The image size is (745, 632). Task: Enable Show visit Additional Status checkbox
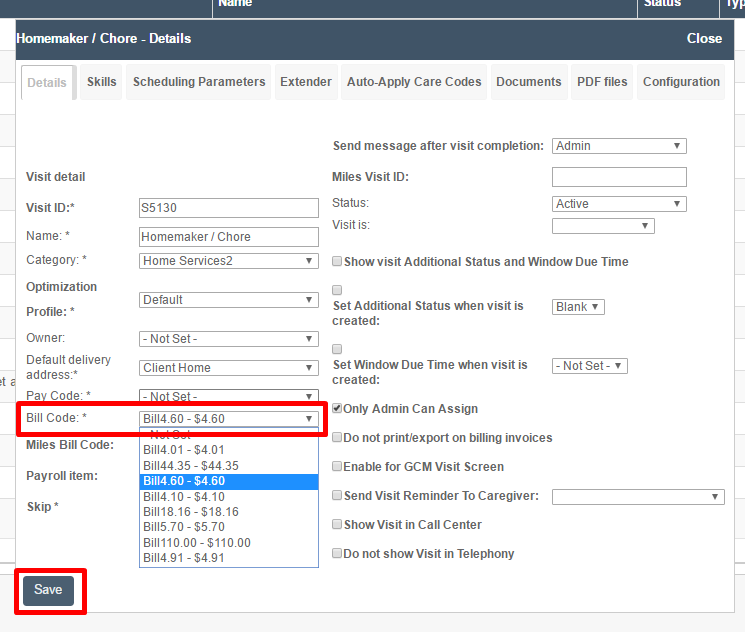click(337, 261)
